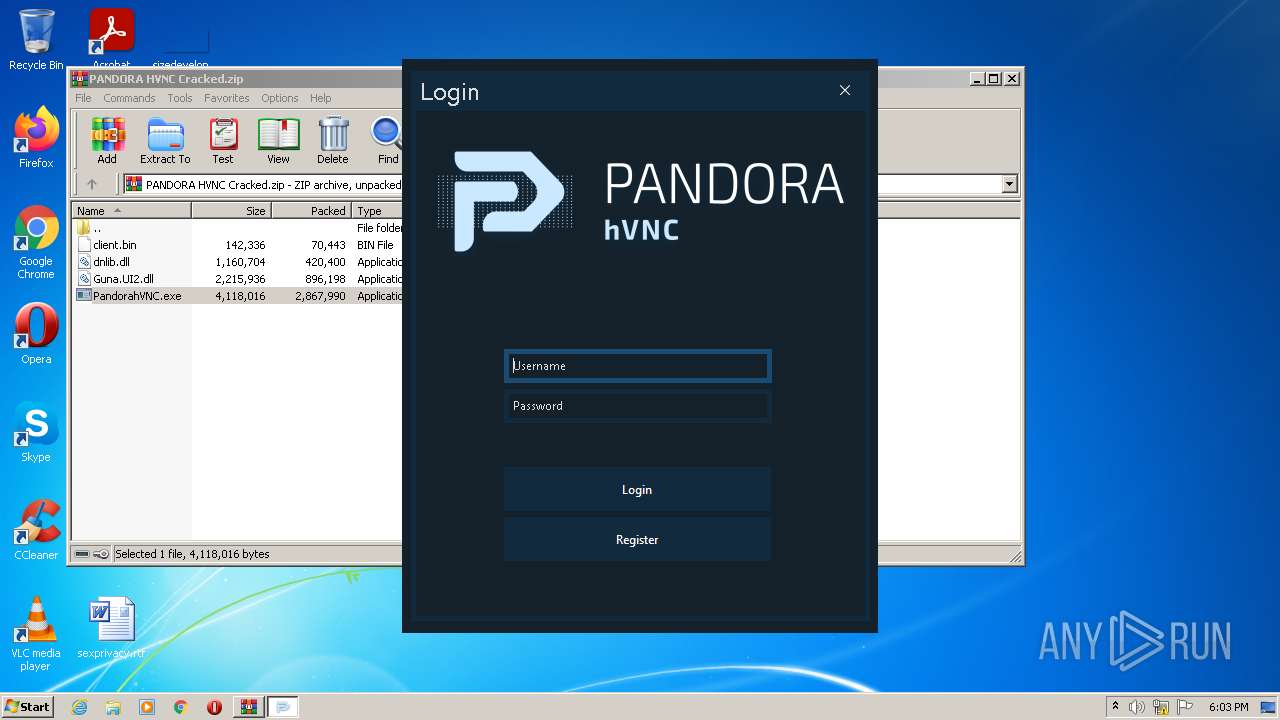Open the Favorites menu
The height and width of the screenshot is (720, 1280).
pyautogui.click(x=227, y=98)
